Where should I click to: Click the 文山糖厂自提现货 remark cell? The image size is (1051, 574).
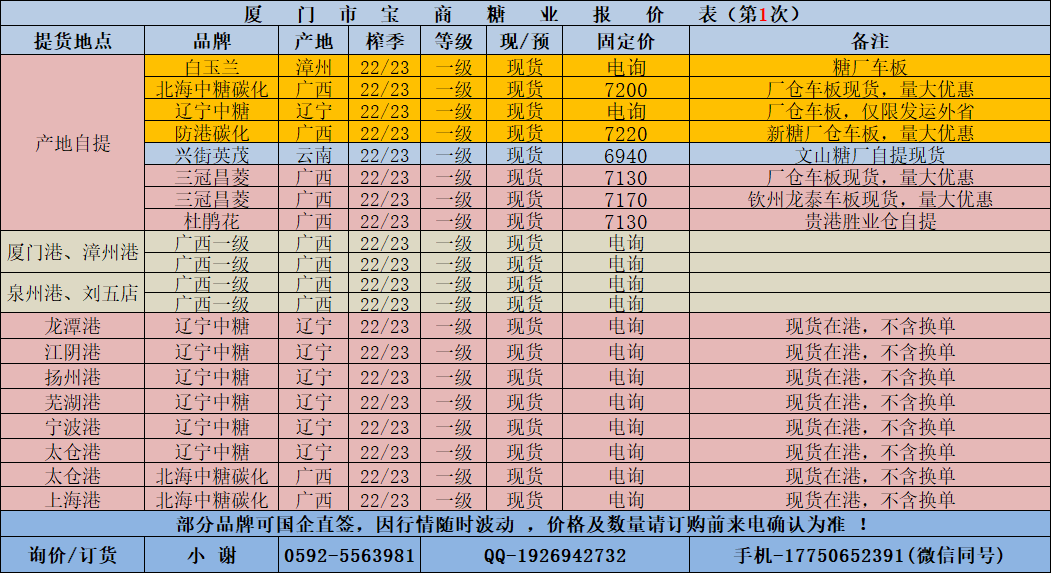870,156
